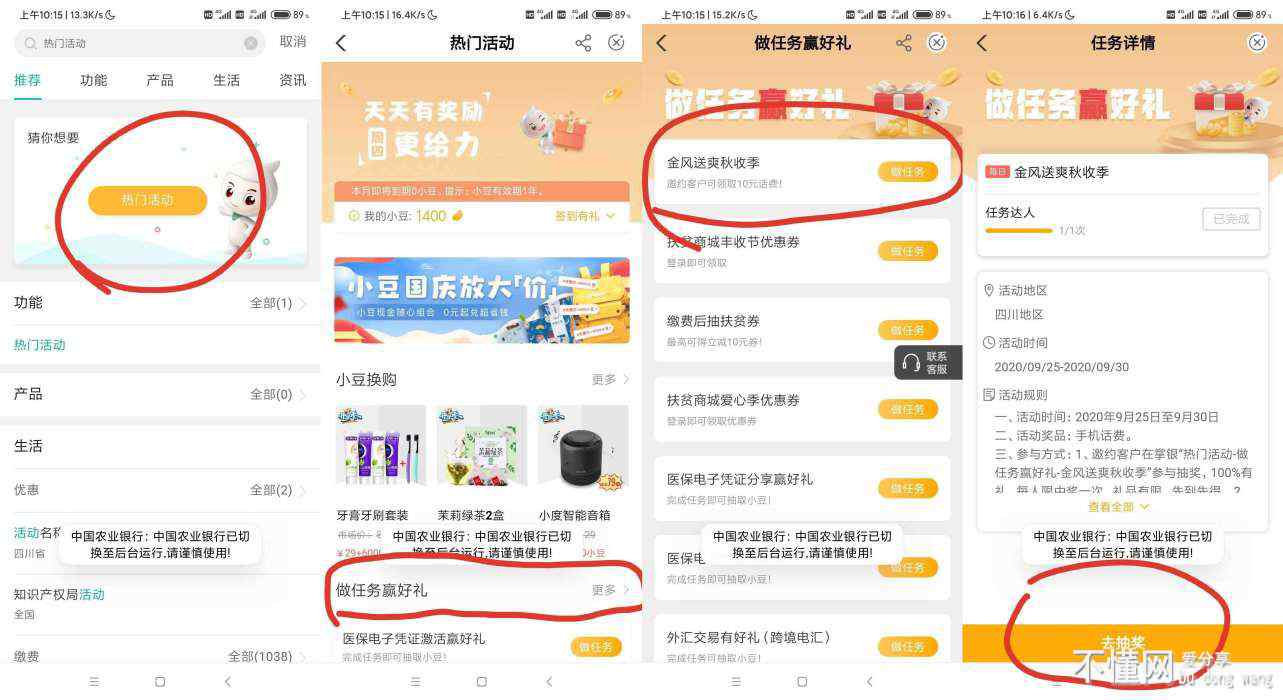Open the 联系客服 headset icon
Screen dimensions: 1283x700
[x=911, y=362]
